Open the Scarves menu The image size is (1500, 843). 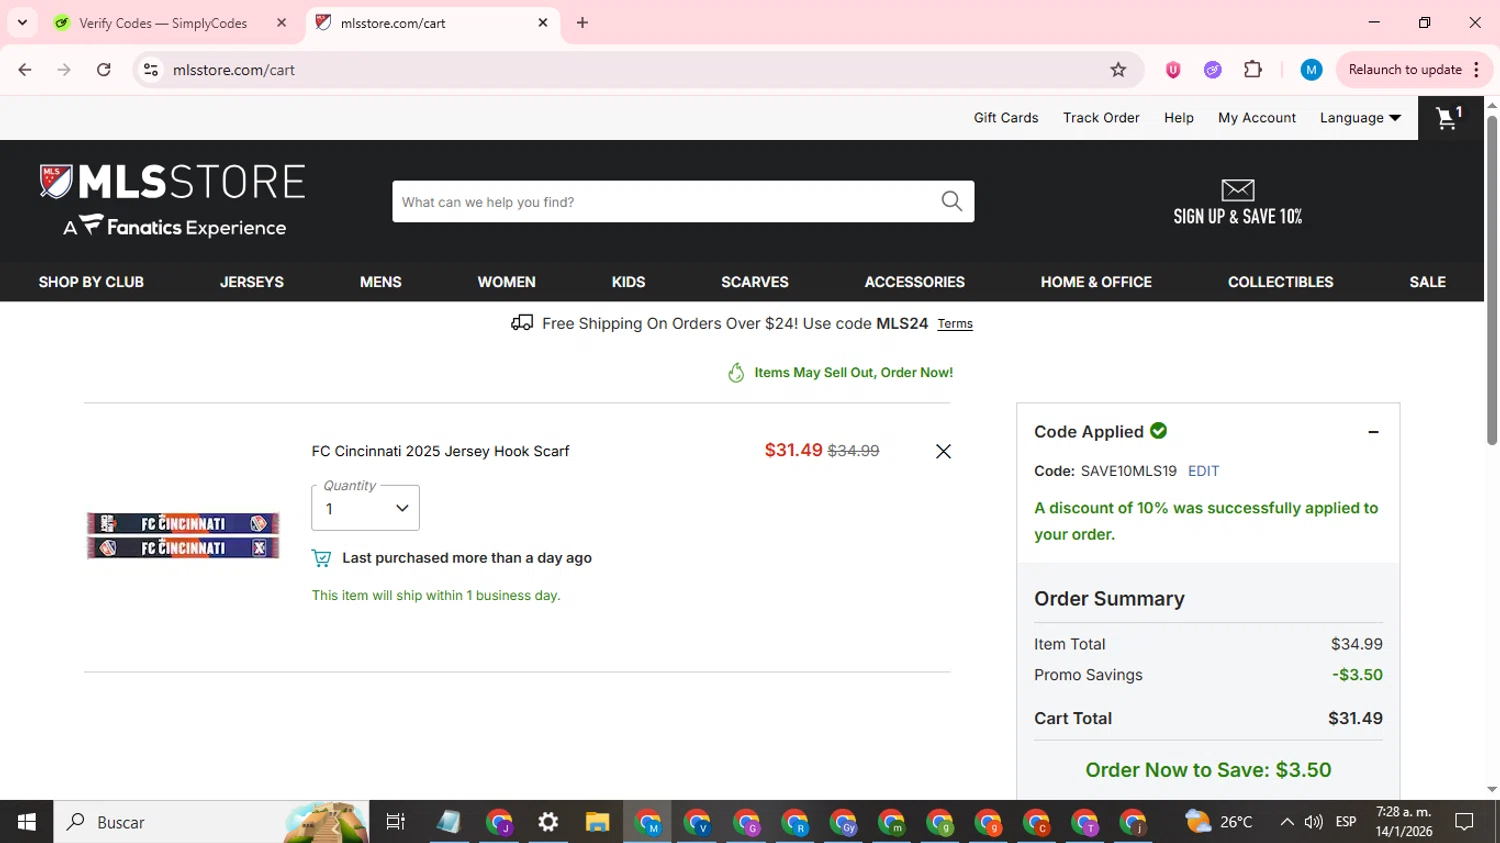(755, 282)
